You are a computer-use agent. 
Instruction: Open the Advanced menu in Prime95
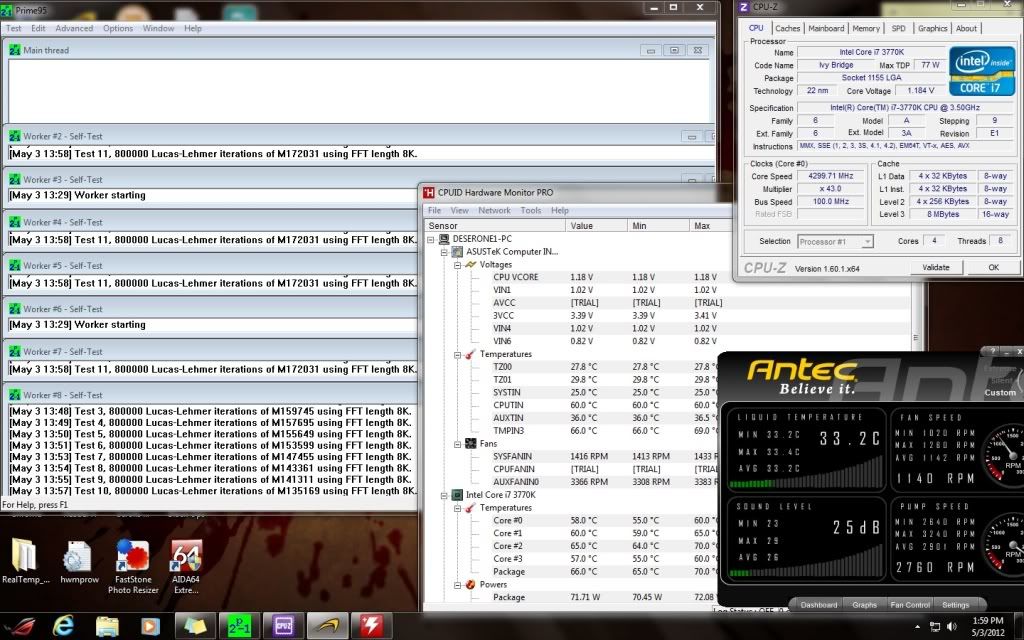pos(74,29)
